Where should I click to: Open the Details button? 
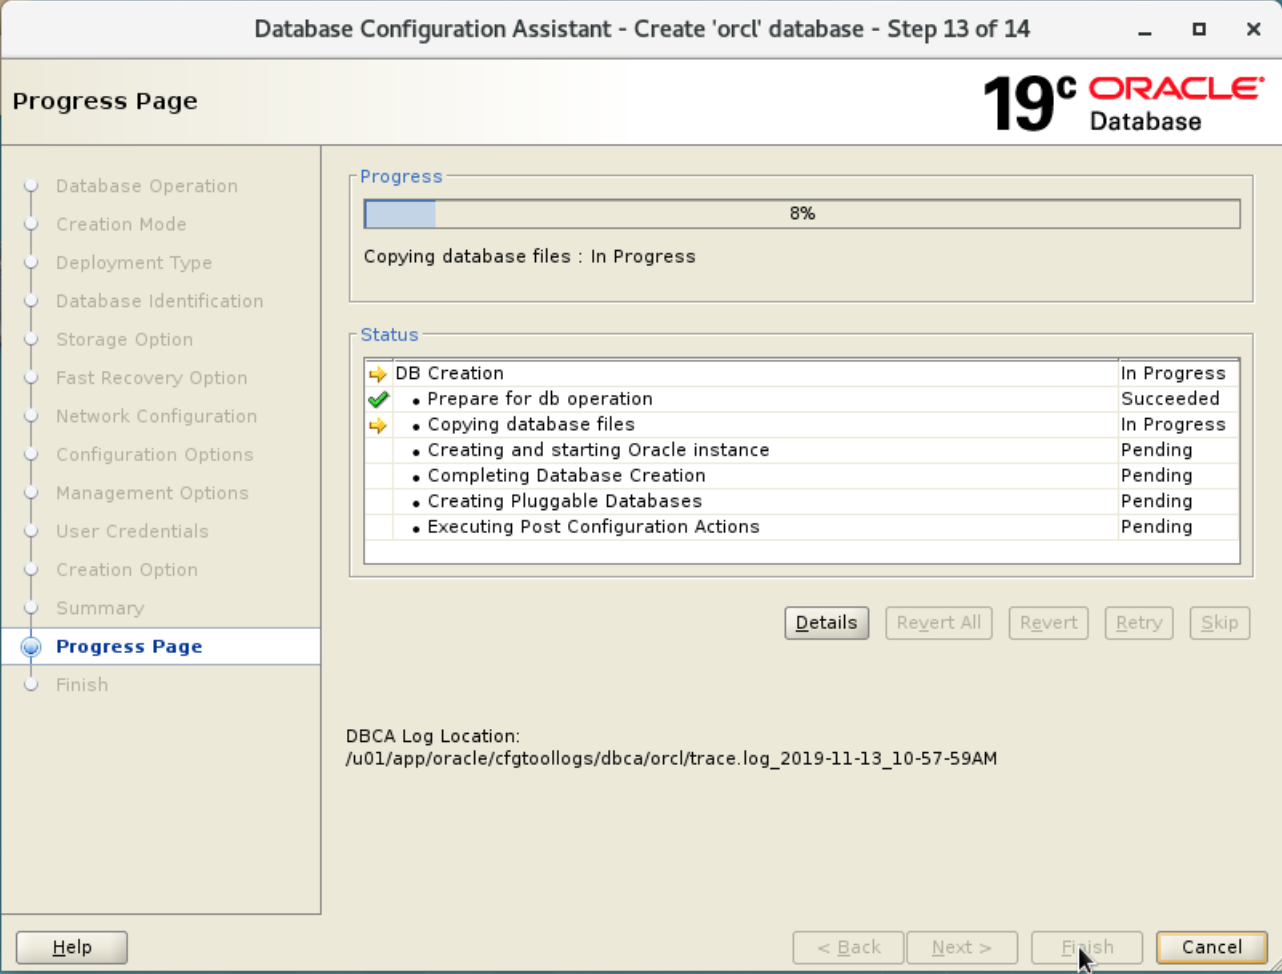pos(826,623)
